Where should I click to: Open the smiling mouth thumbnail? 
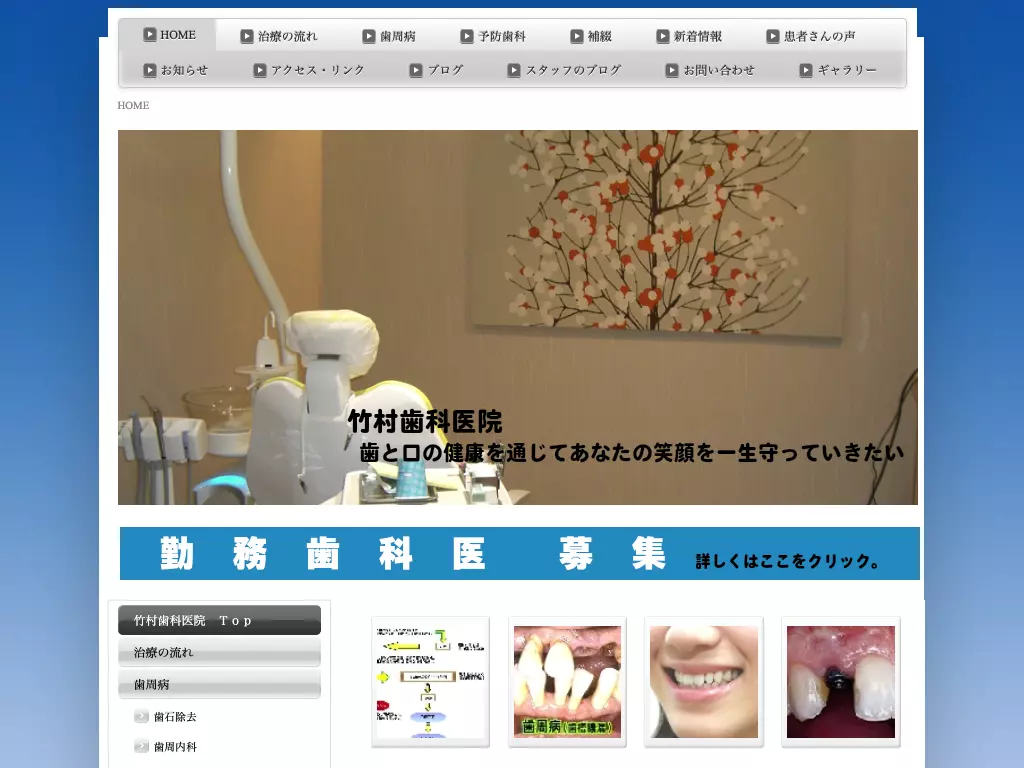(704, 682)
